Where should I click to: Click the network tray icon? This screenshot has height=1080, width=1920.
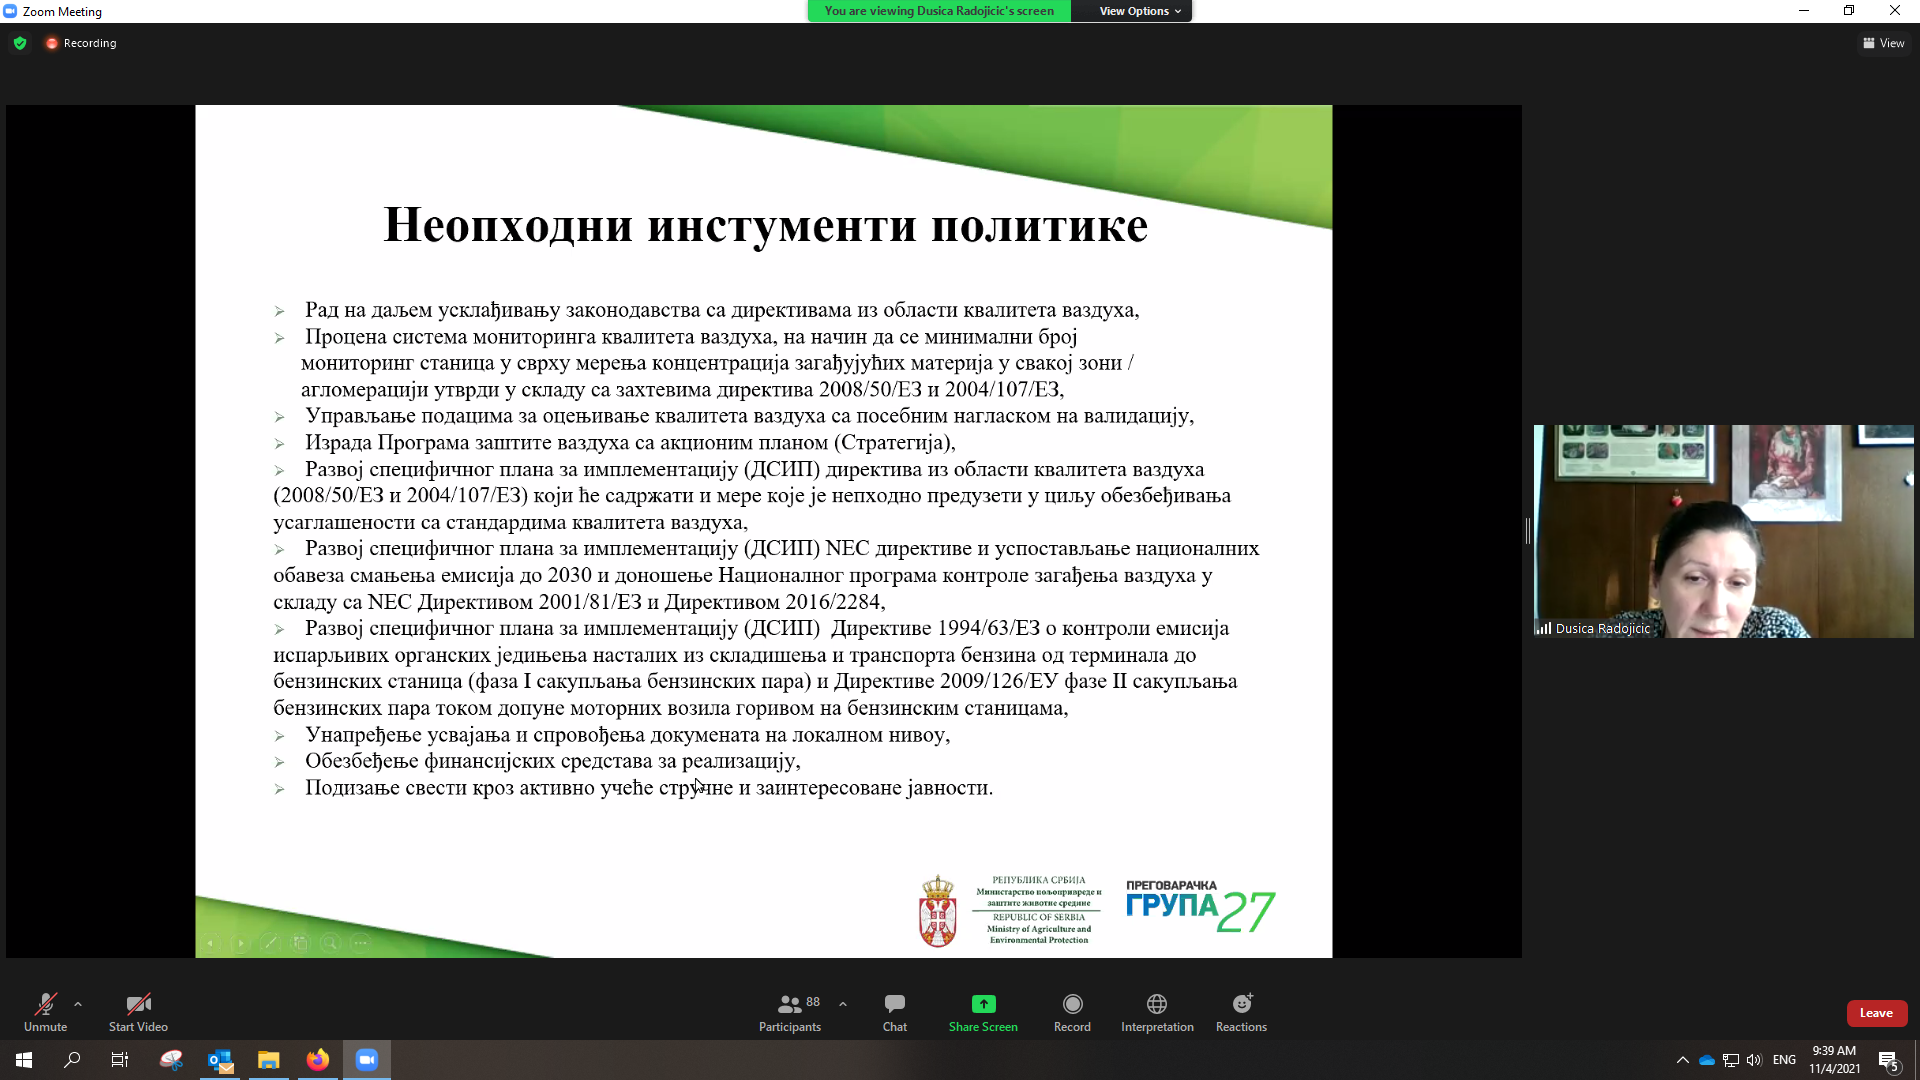[x=1730, y=1060]
